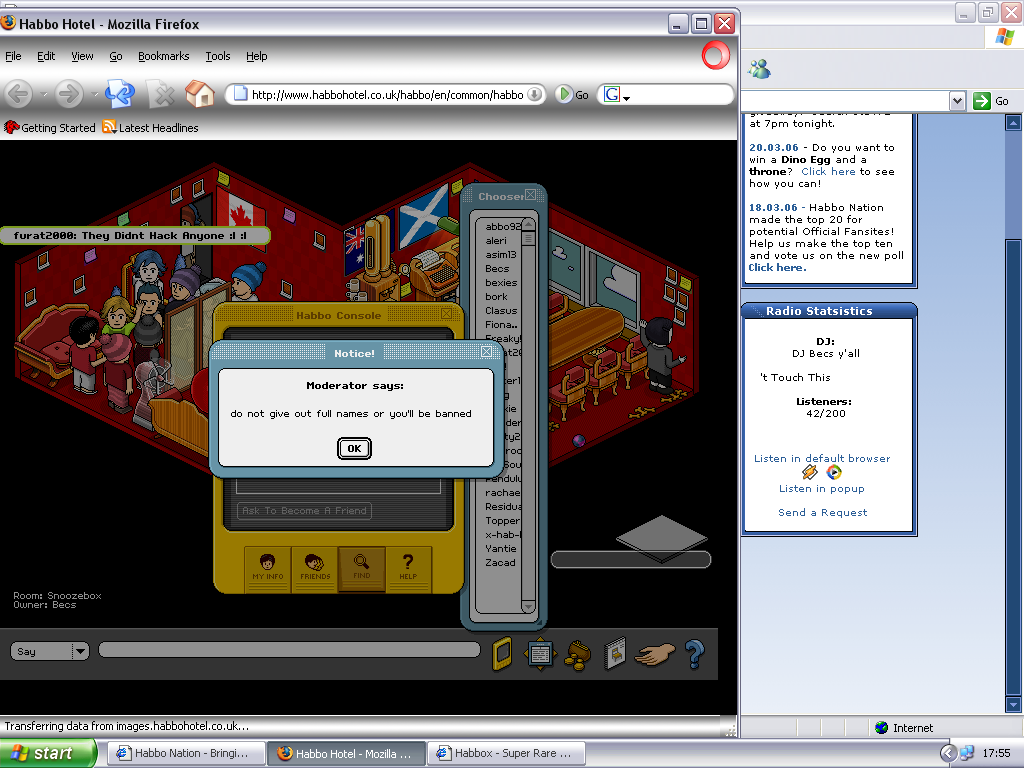
Task: Open the My Info console tab
Action: [x=267, y=569]
